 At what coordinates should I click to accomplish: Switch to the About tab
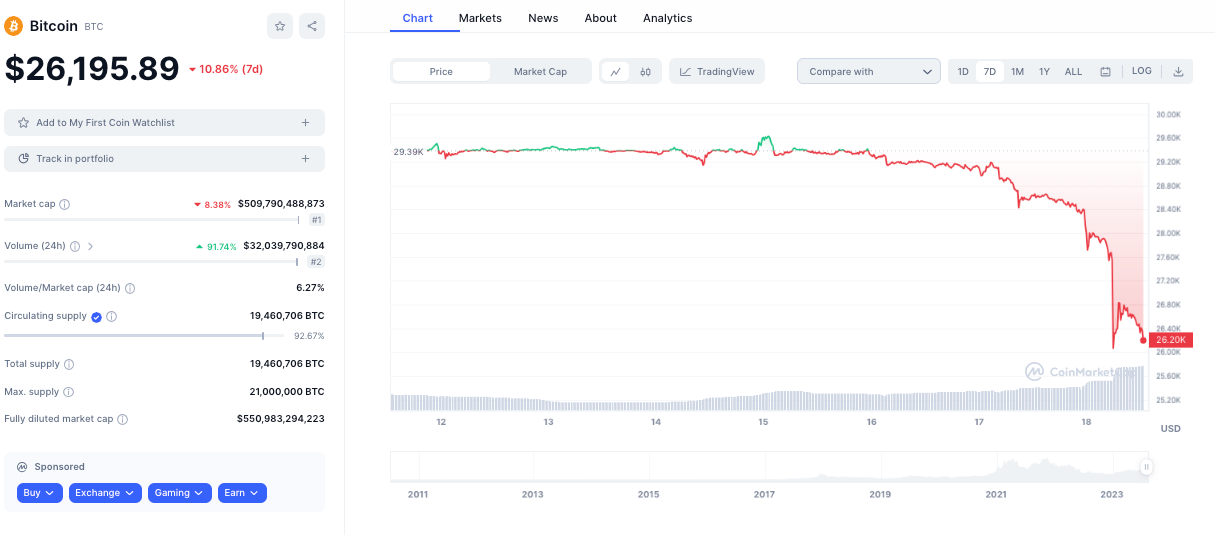tap(601, 18)
